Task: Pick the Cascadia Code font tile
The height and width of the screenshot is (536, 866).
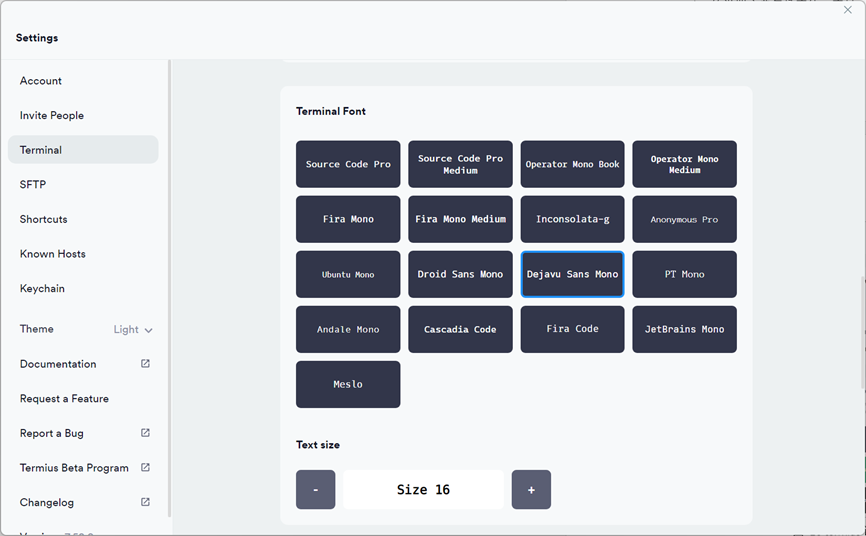Action: [460, 329]
